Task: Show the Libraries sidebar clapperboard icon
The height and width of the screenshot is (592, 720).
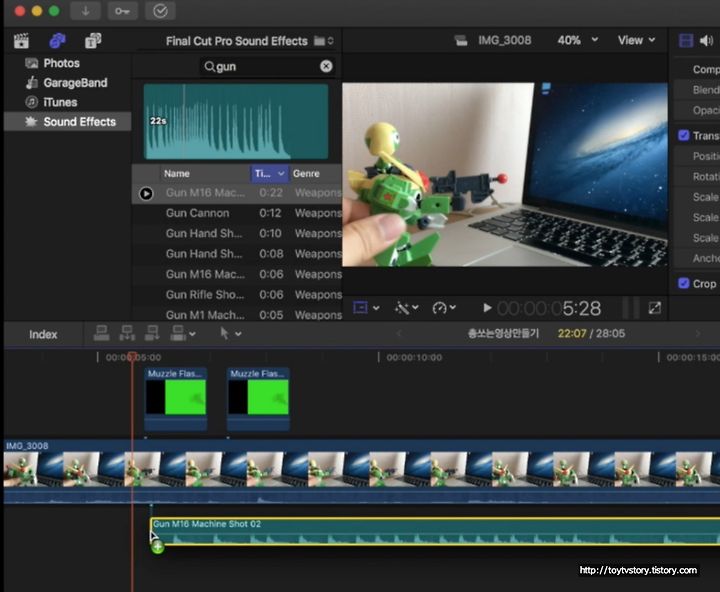Action: pyautogui.click(x=21, y=41)
